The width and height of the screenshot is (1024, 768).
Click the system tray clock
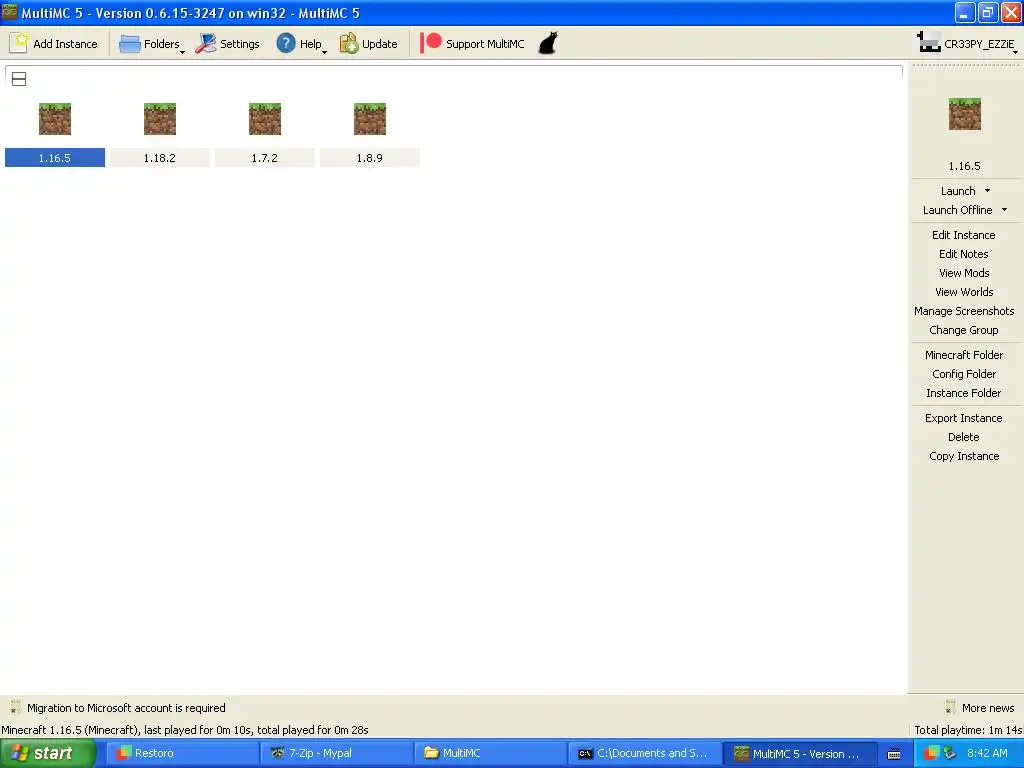pos(987,753)
